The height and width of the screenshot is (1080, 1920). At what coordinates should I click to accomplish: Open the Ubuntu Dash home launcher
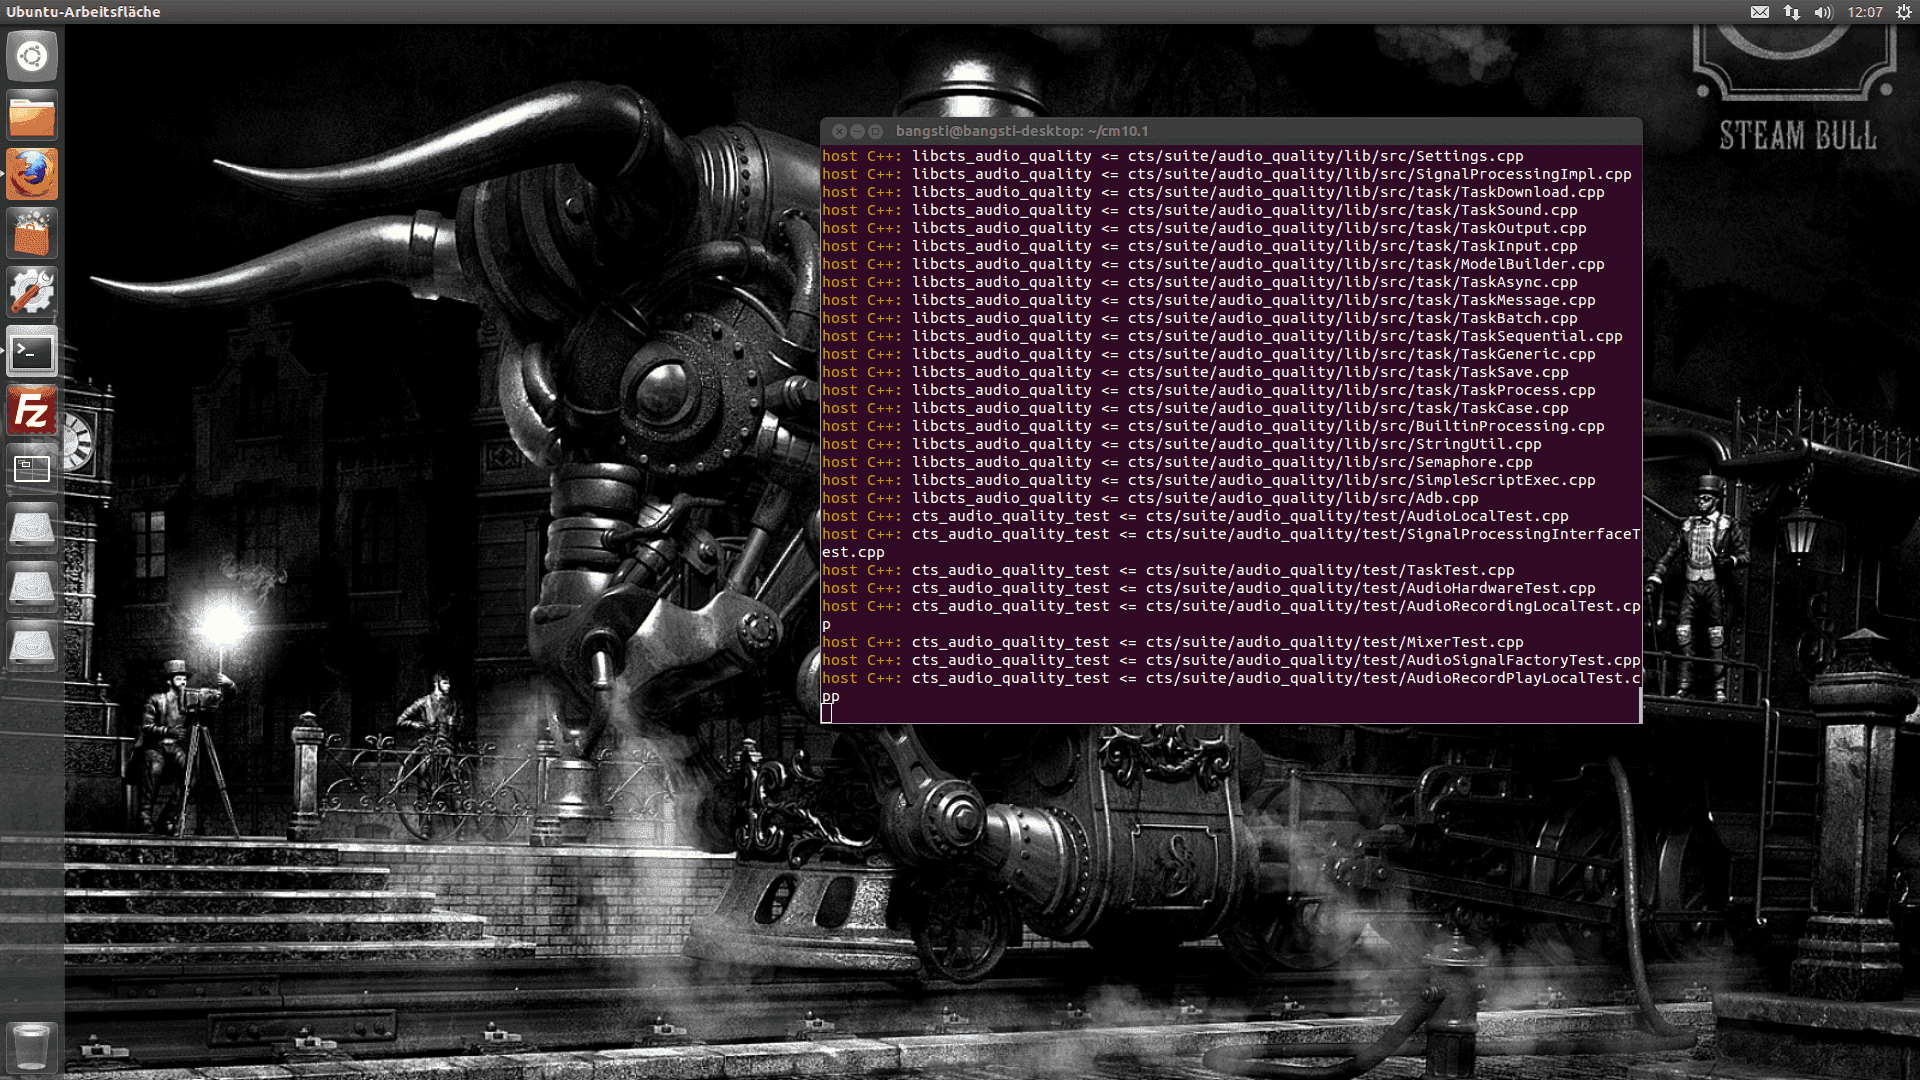click(x=32, y=56)
